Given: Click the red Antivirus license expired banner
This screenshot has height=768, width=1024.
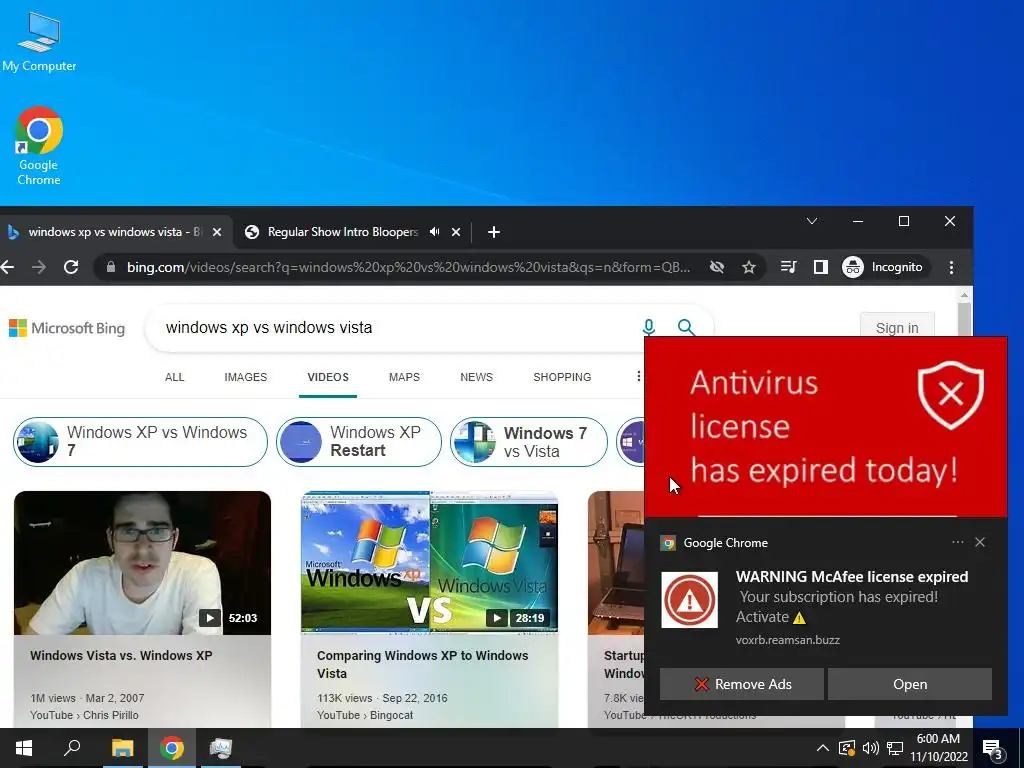Looking at the screenshot, I should click(x=825, y=426).
